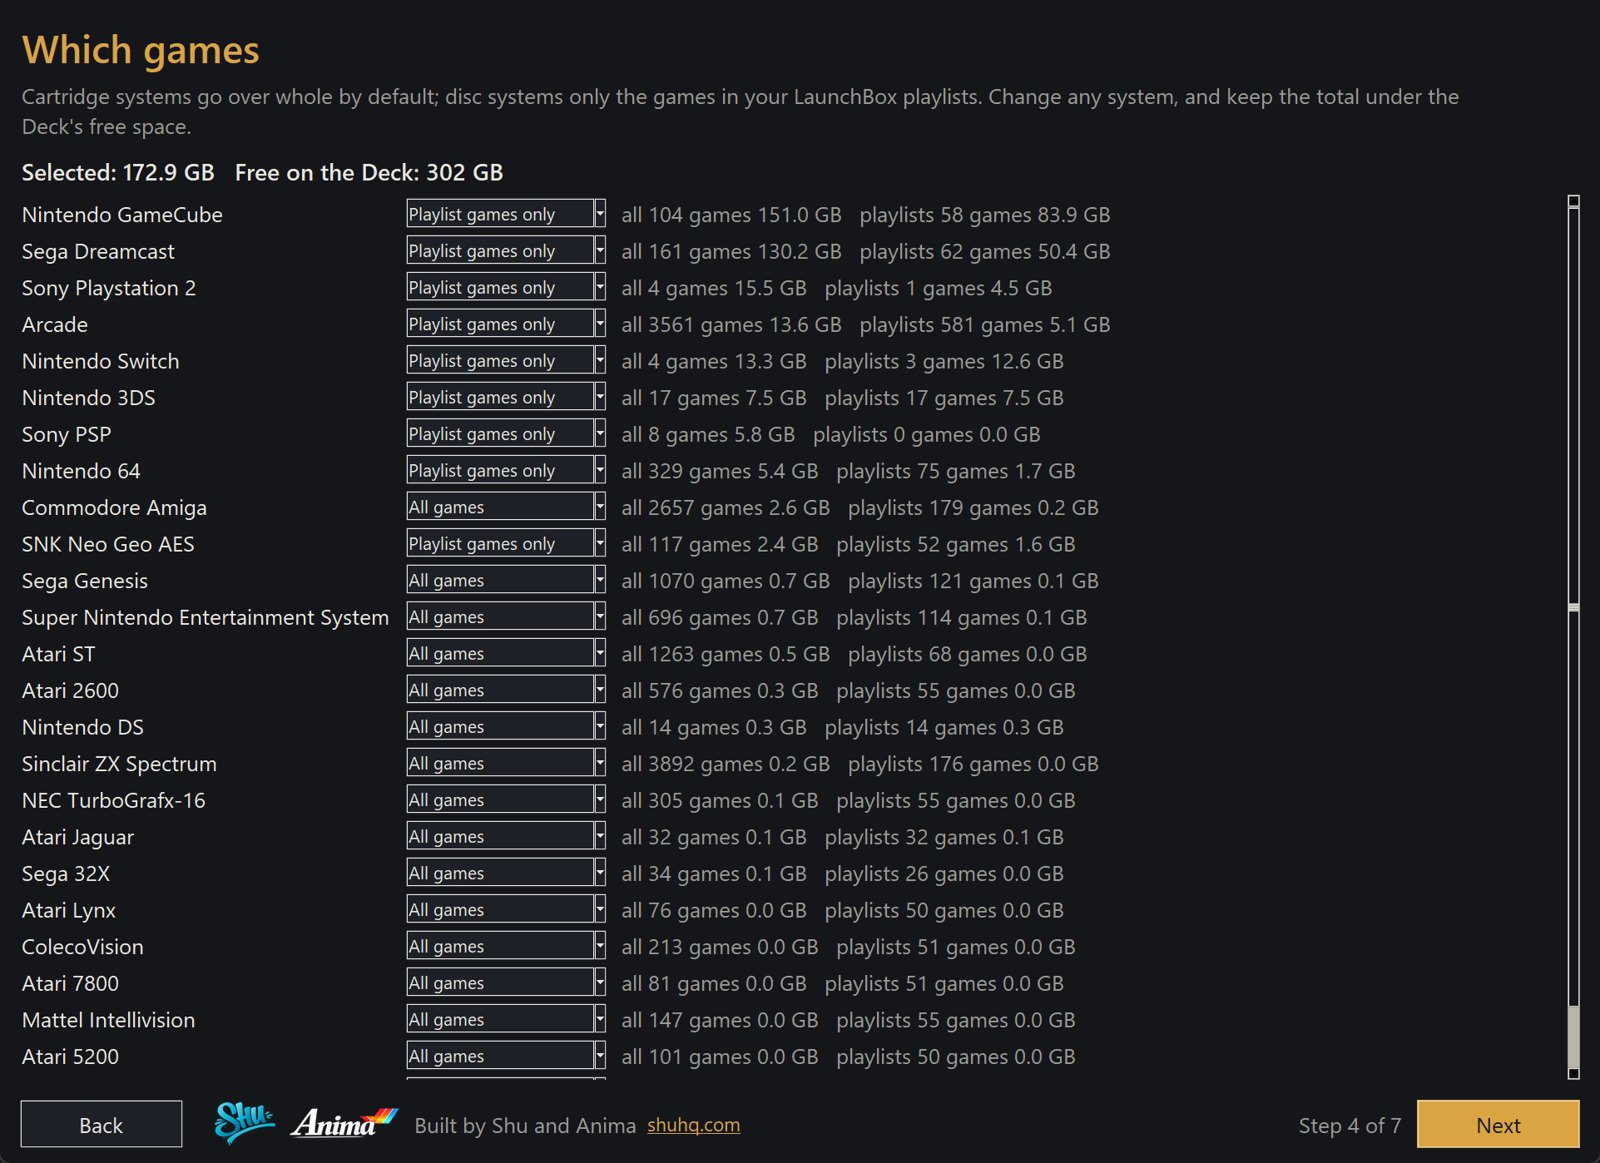The image size is (1600, 1163).
Task: Open the Atari 2600 games dropdown
Action: (x=506, y=690)
